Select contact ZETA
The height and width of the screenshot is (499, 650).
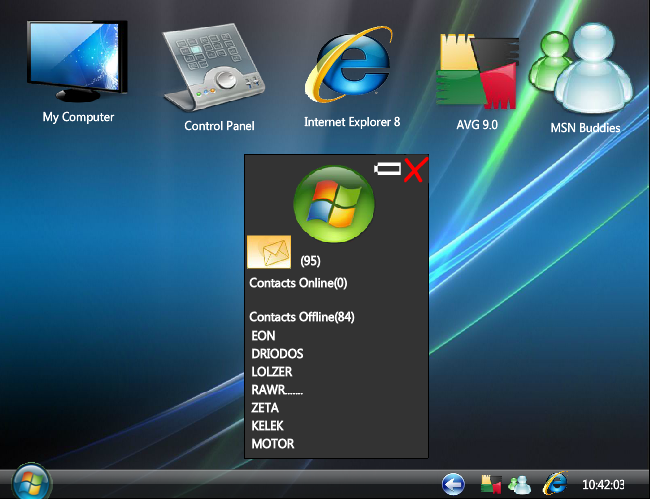[265, 408]
